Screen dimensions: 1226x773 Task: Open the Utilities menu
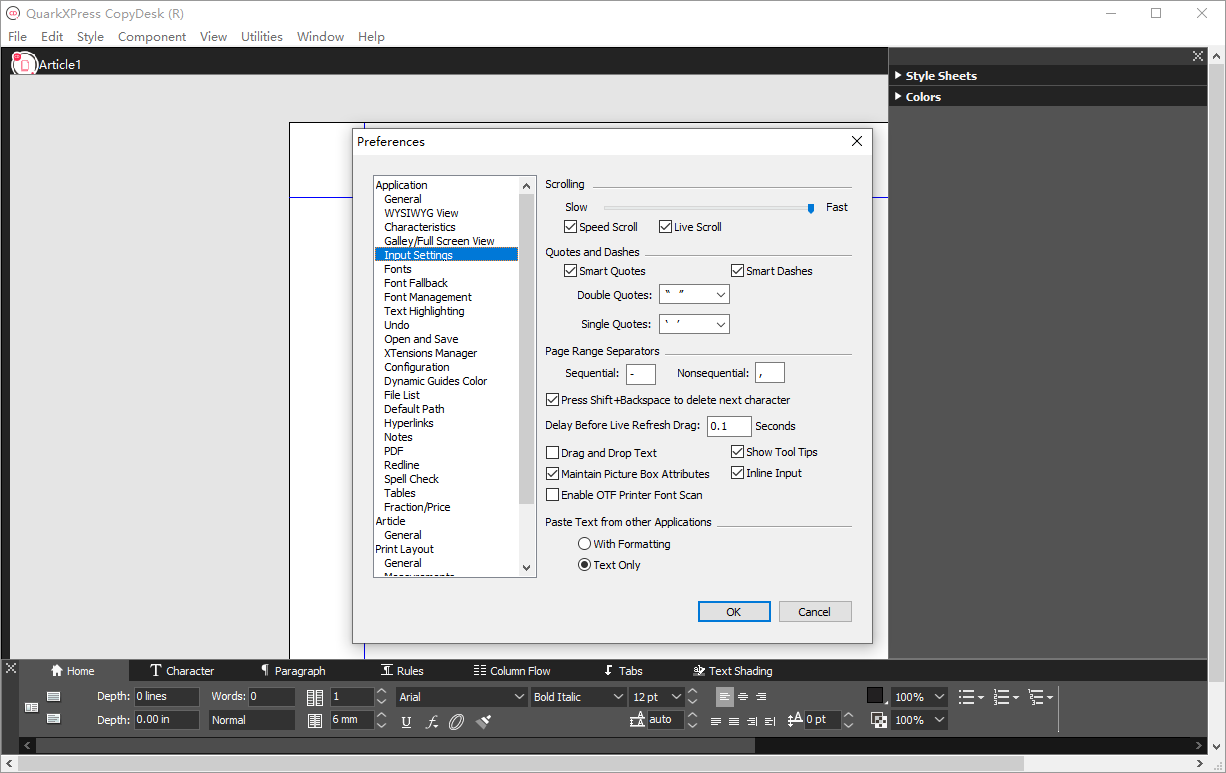coord(262,37)
